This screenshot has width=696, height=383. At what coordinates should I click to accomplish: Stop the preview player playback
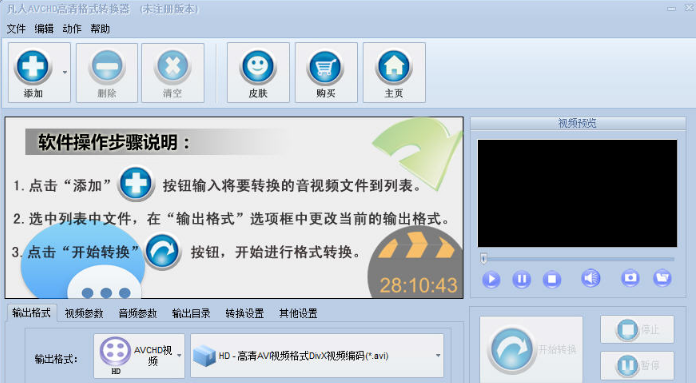tap(552, 280)
